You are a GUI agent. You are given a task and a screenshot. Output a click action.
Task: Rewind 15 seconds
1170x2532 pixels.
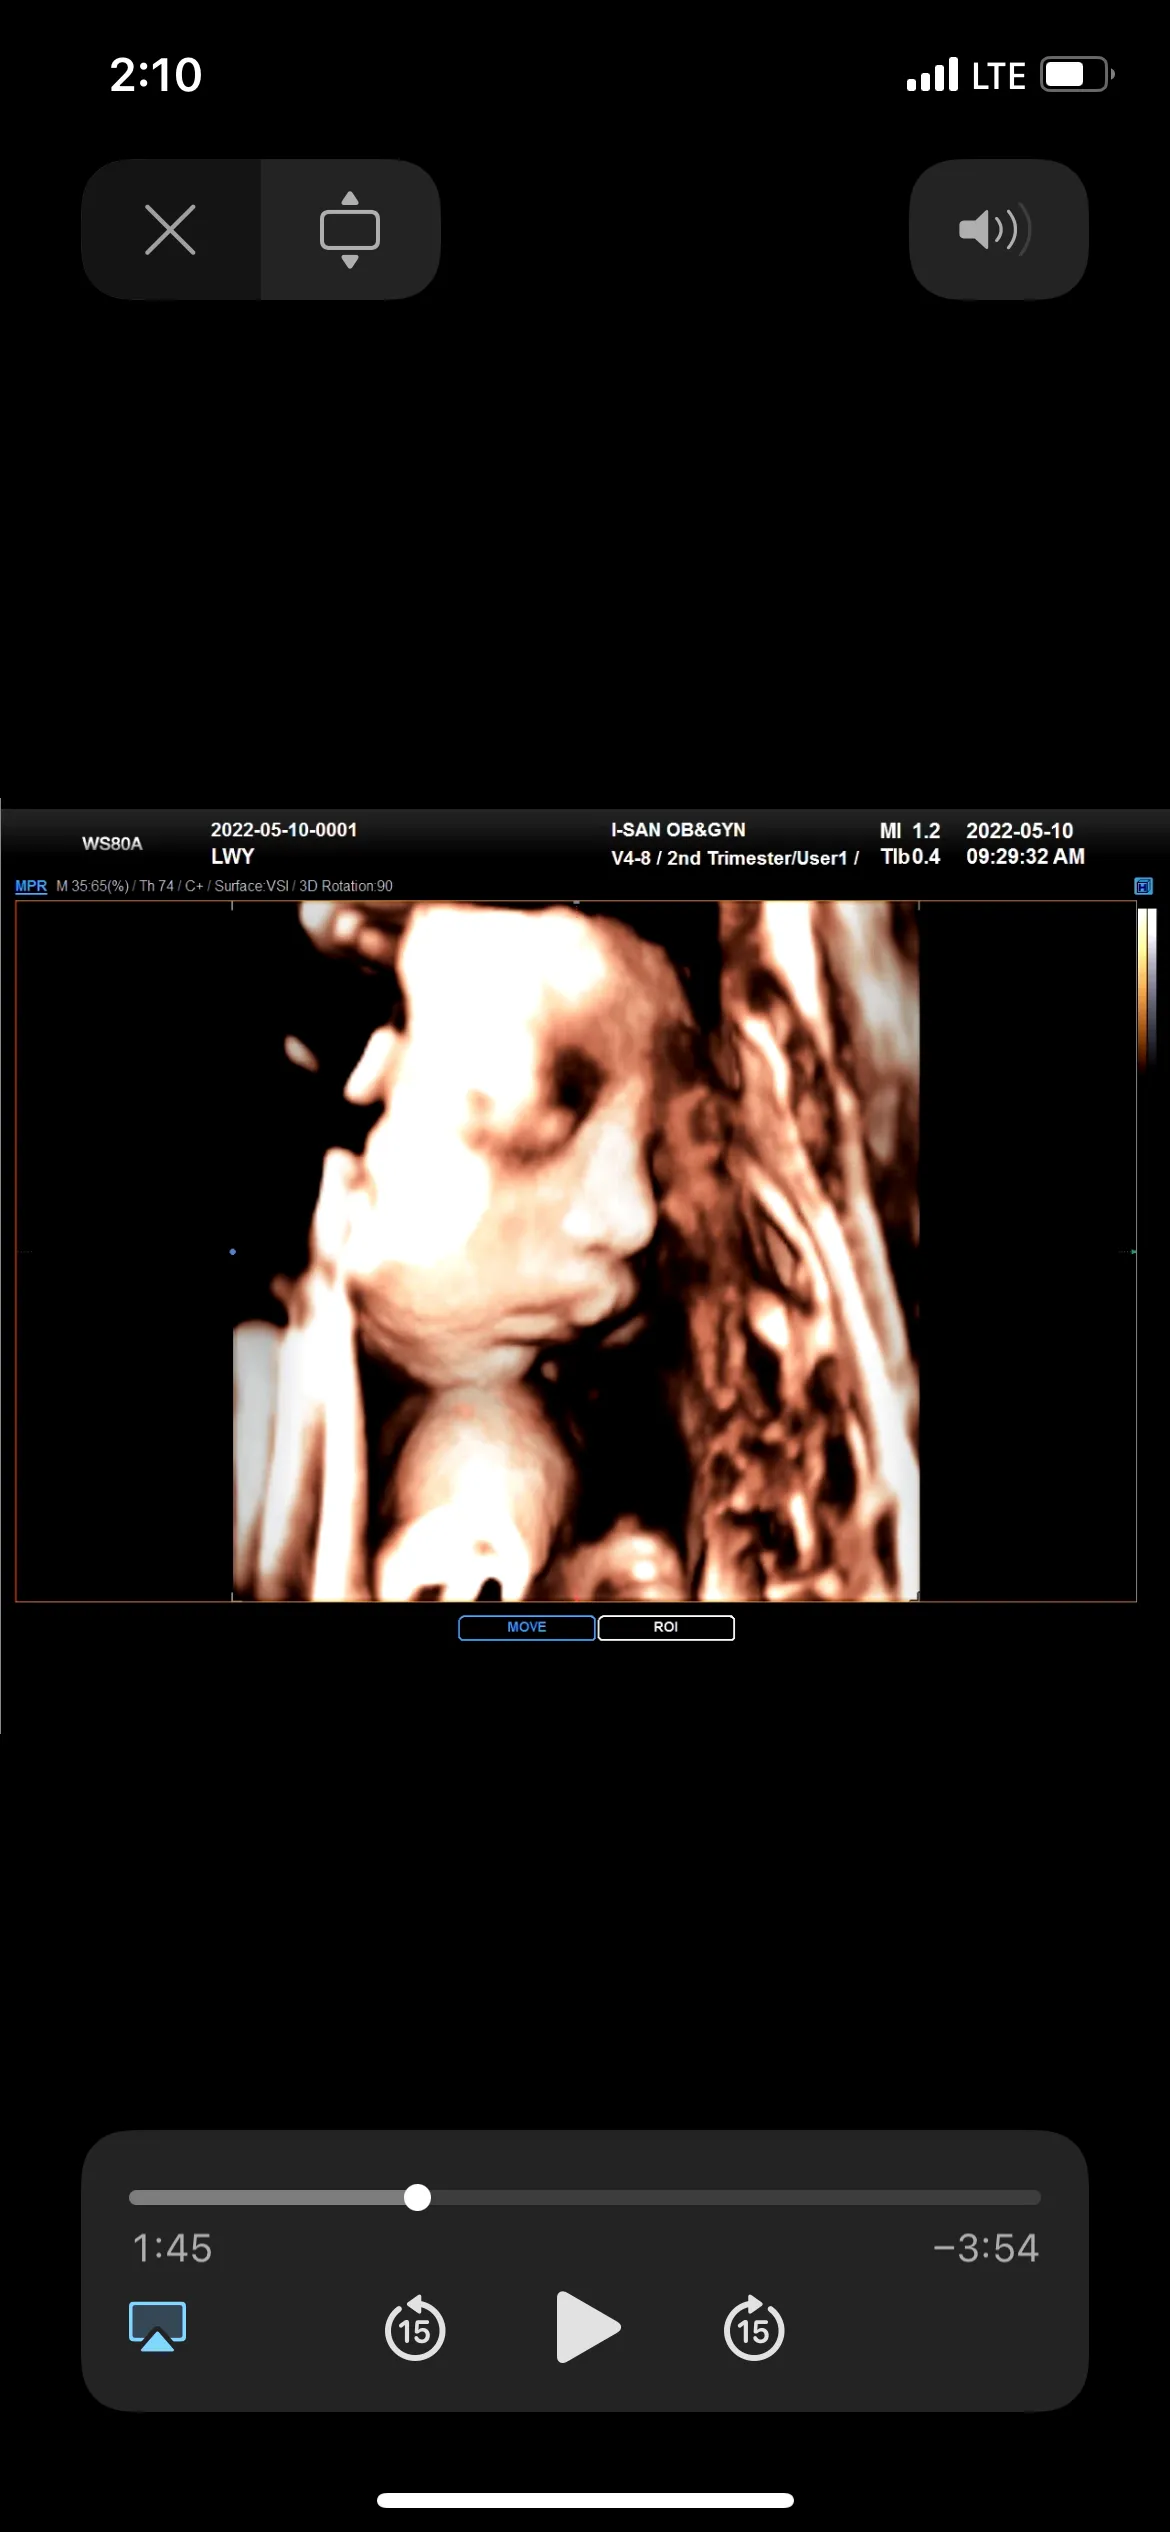(x=415, y=2328)
